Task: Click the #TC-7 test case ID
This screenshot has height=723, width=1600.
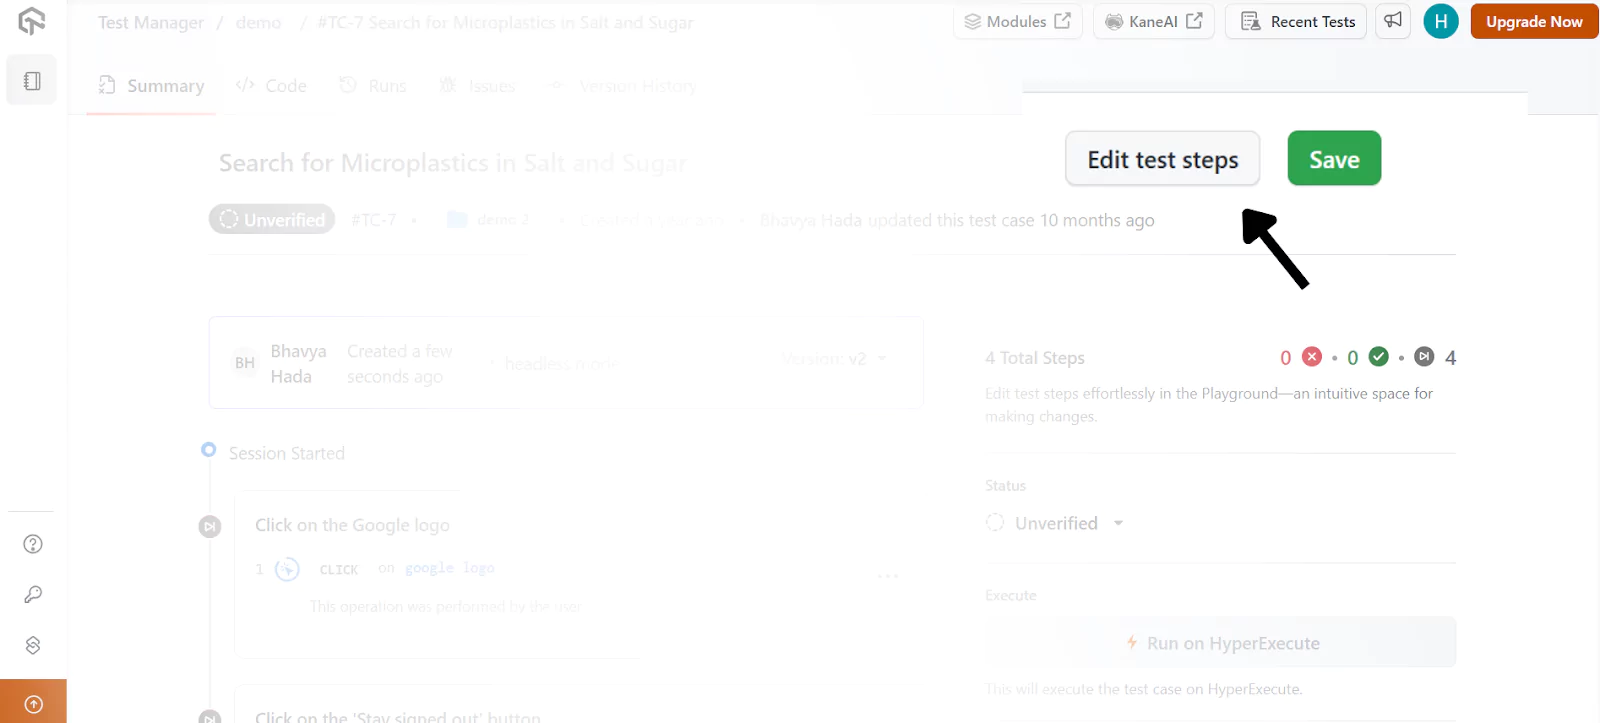Action: click(374, 219)
